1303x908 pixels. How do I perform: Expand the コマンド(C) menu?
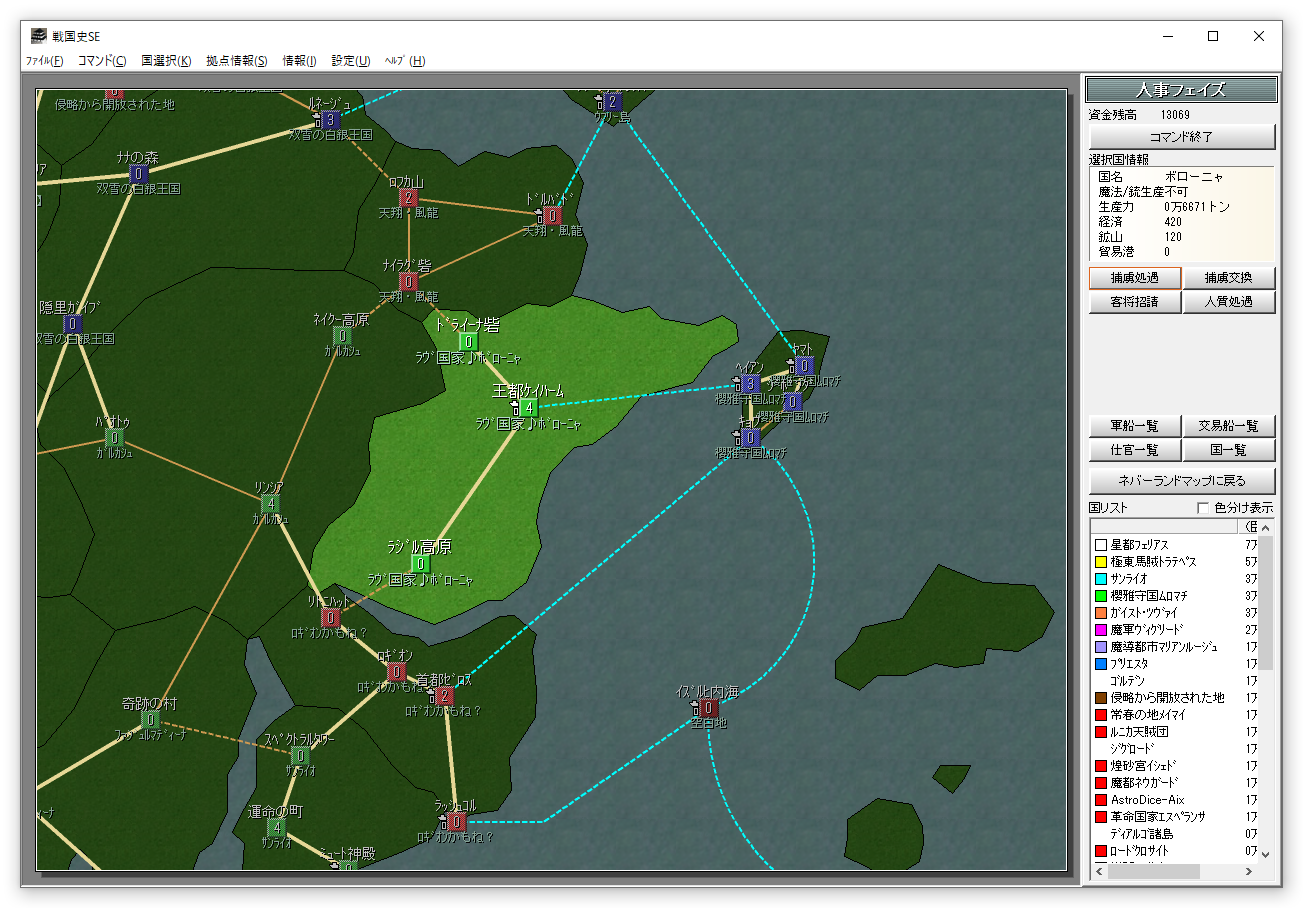pos(102,61)
